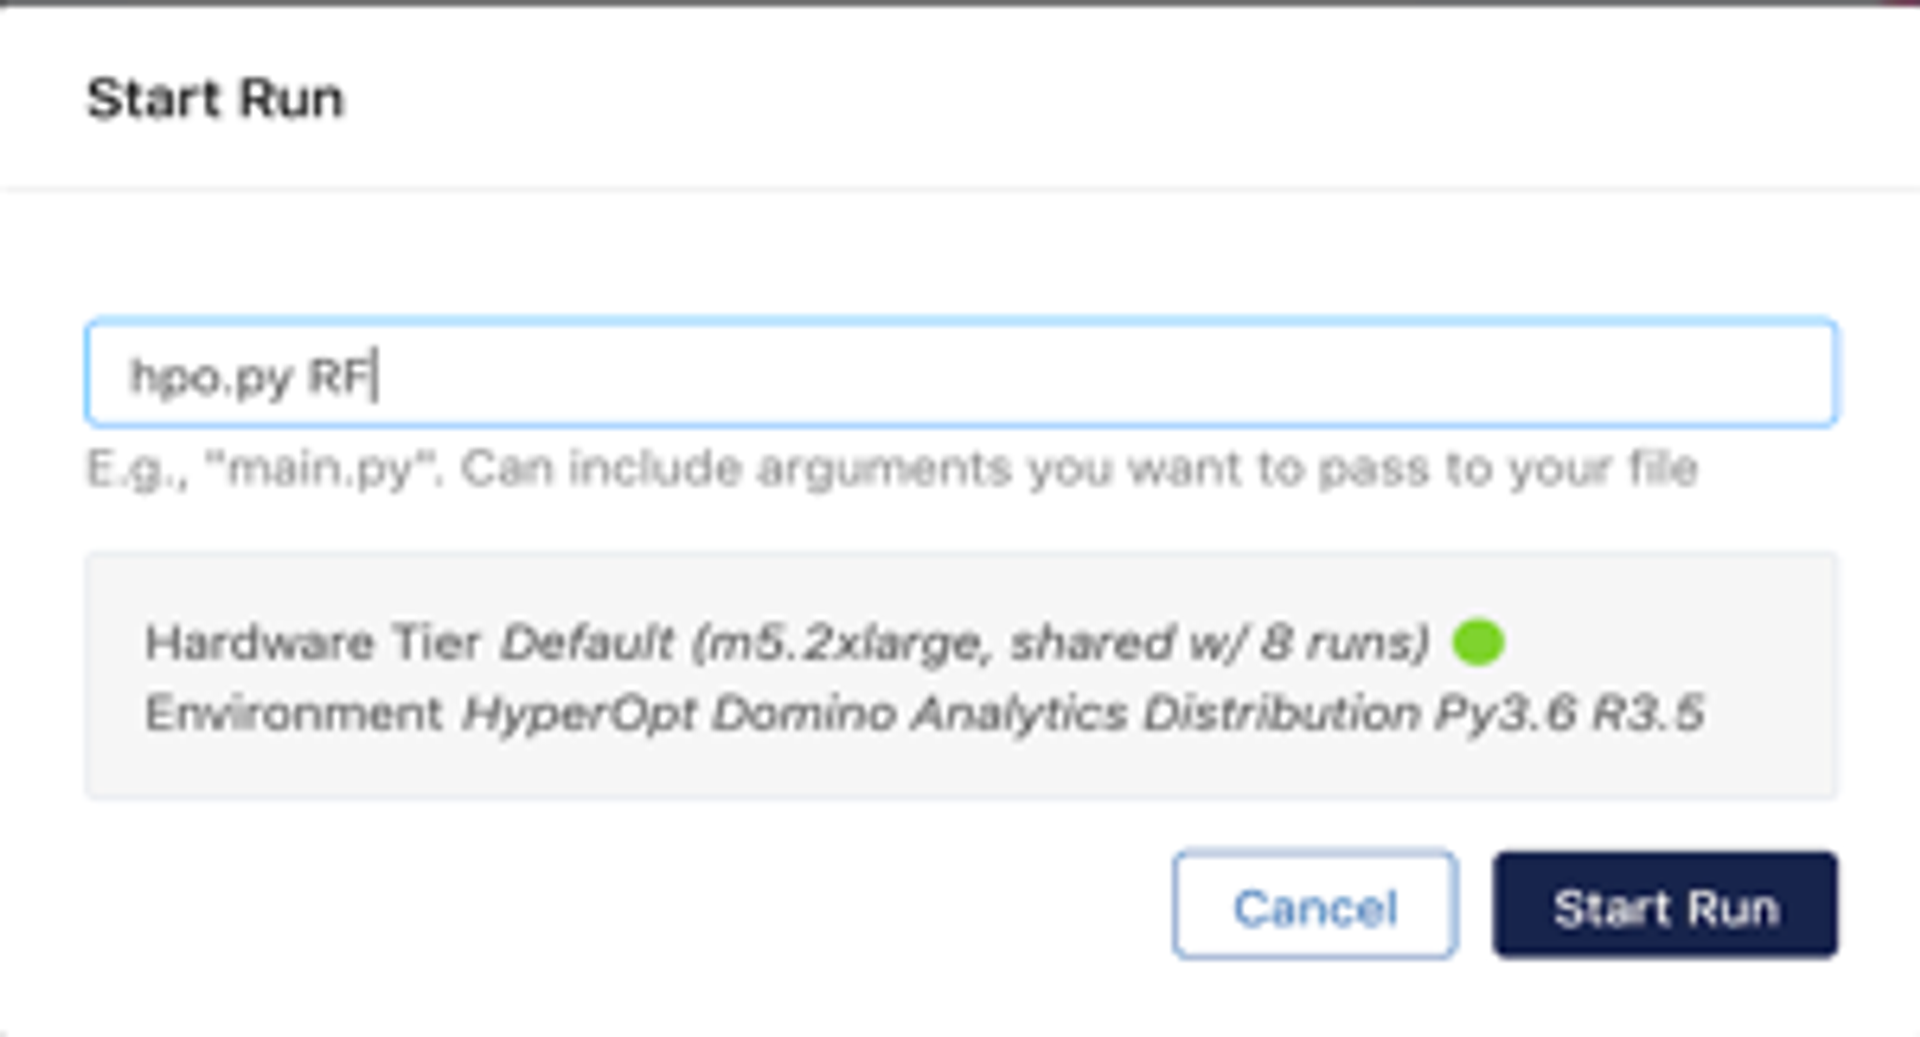Click the Start Run dialog title
This screenshot has width=1920, height=1037.
[x=215, y=96]
